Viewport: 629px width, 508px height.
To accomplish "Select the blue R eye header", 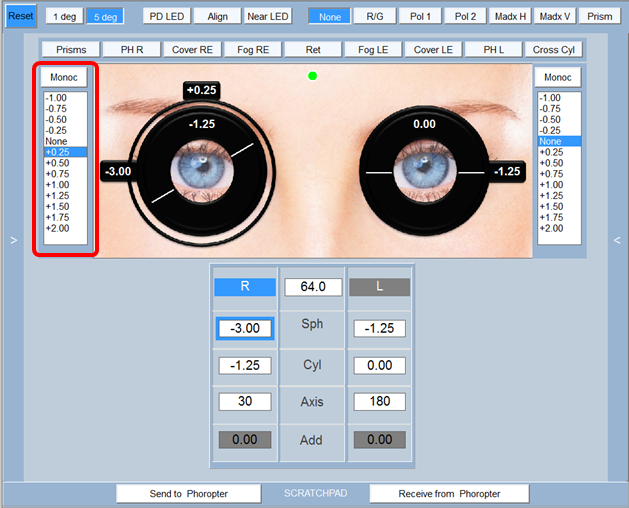I will pyautogui.click(x=245, y=287).
